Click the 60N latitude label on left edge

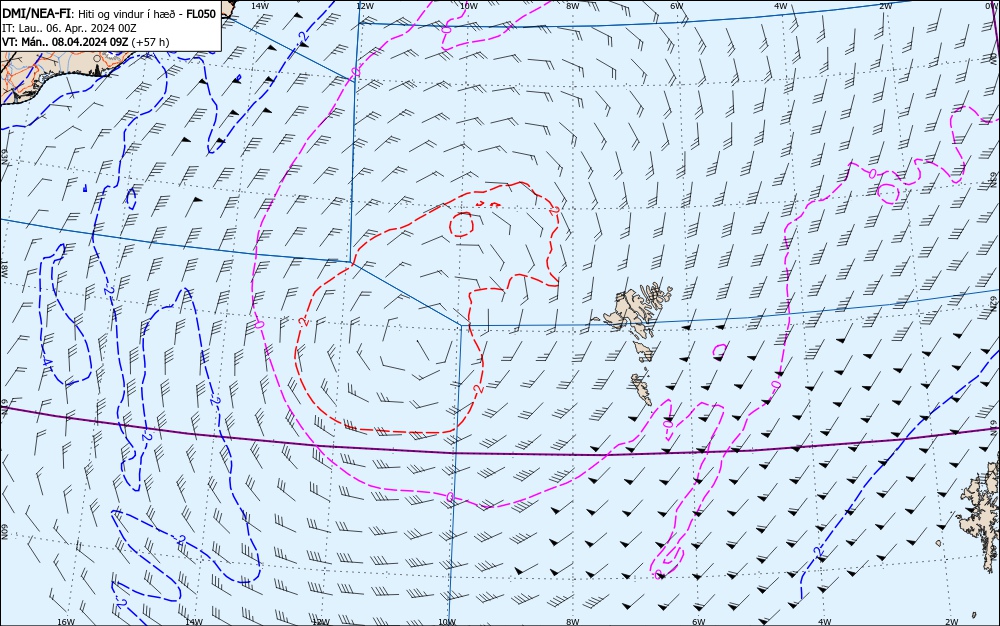coord(4,533)
